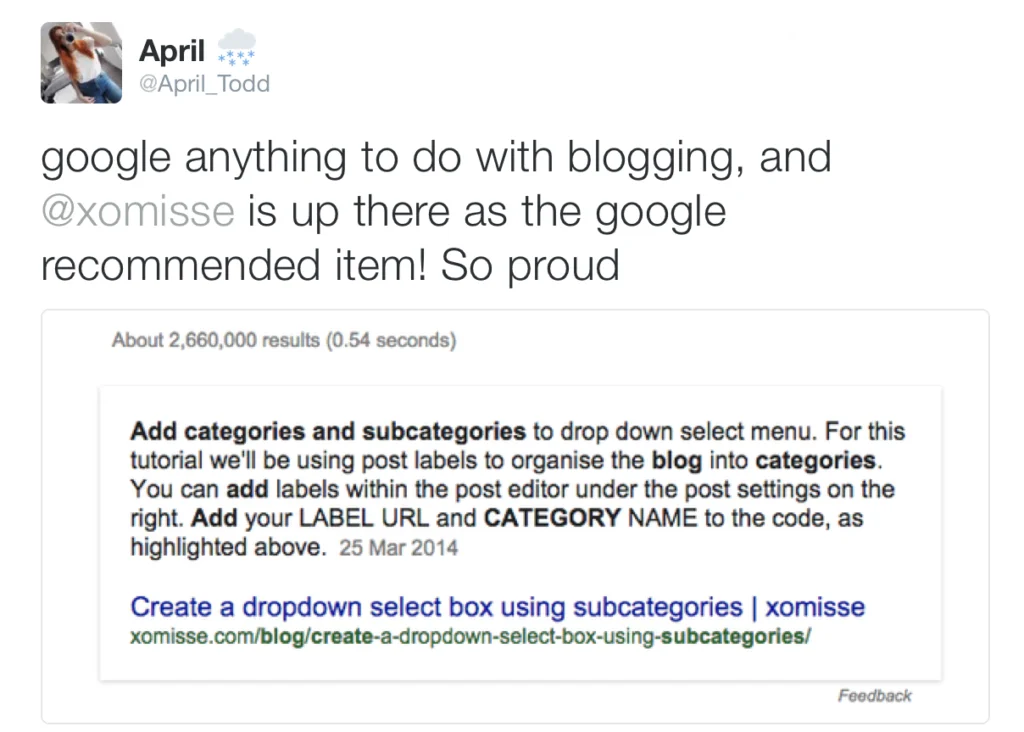Click the display name "April"
This screenshot has height=732, width=1024.
[x=172, y=49]
